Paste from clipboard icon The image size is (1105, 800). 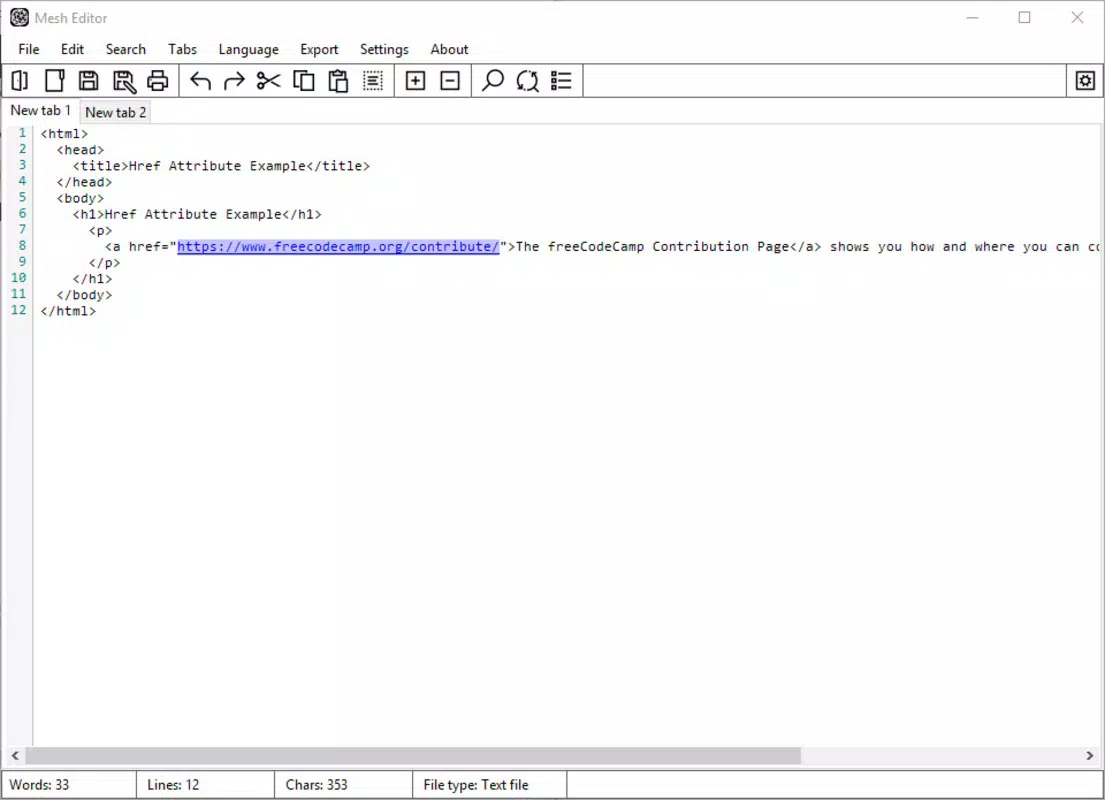[x=338, y=81]
